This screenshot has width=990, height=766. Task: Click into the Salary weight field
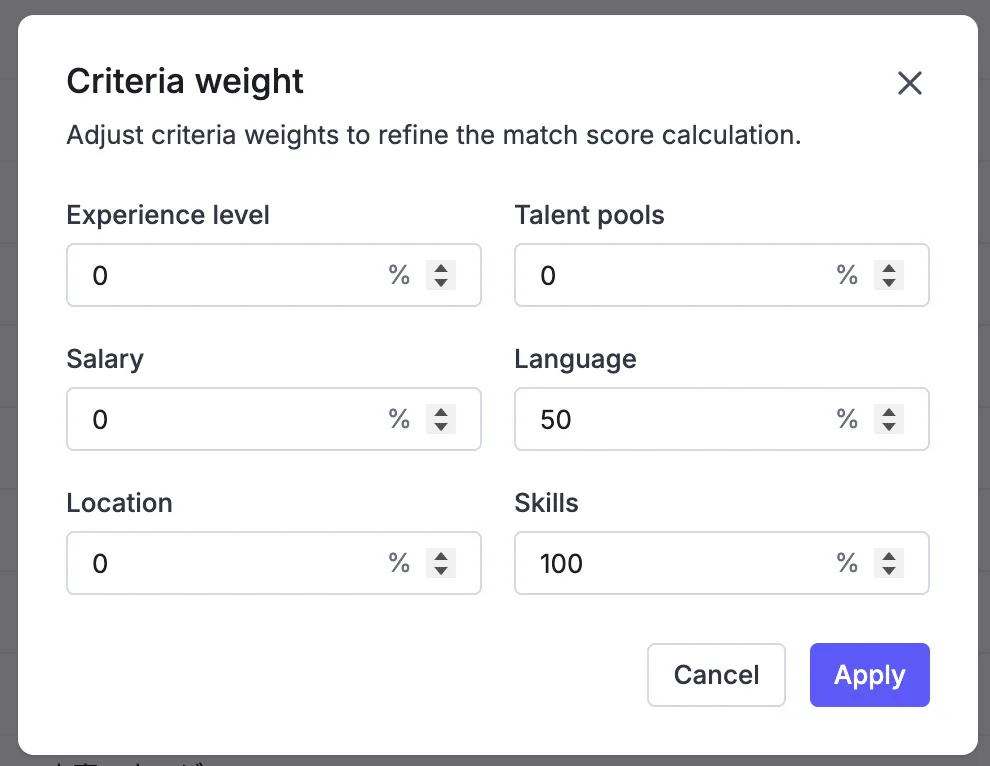(230, 419)
